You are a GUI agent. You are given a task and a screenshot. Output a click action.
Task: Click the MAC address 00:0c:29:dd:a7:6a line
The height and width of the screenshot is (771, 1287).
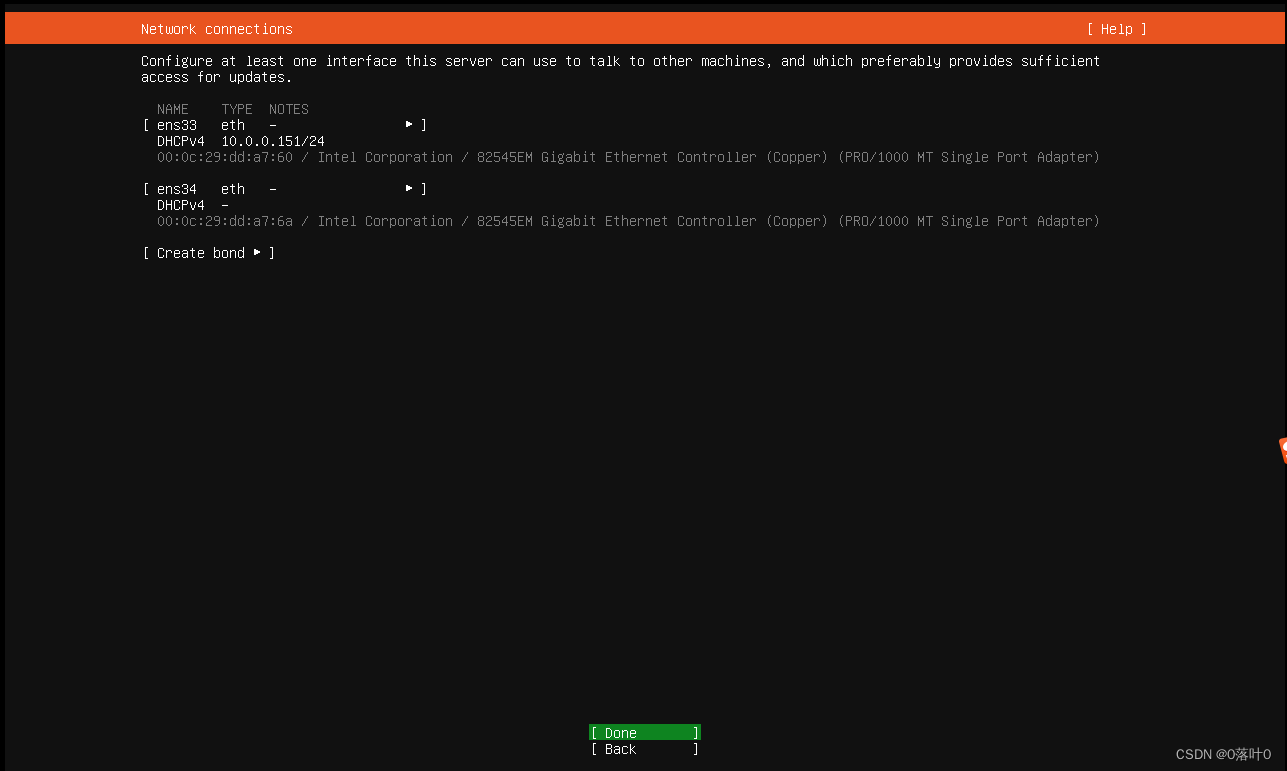[628, 221]
